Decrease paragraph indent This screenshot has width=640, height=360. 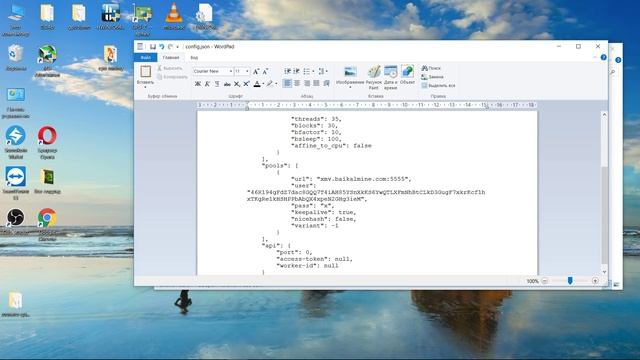click(287, 71)
